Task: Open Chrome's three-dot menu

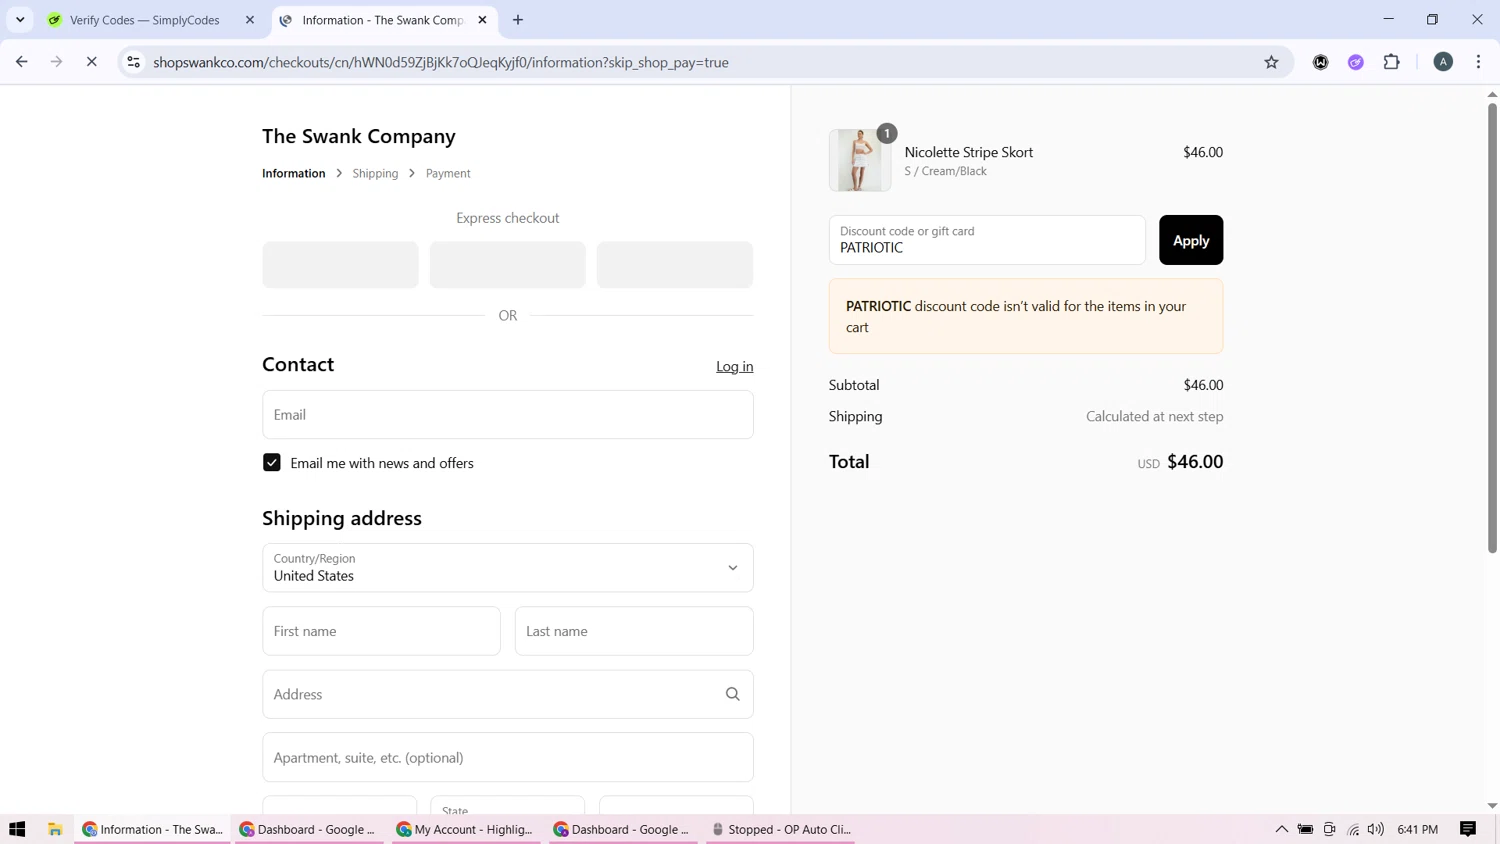Action: [1478, 62]
